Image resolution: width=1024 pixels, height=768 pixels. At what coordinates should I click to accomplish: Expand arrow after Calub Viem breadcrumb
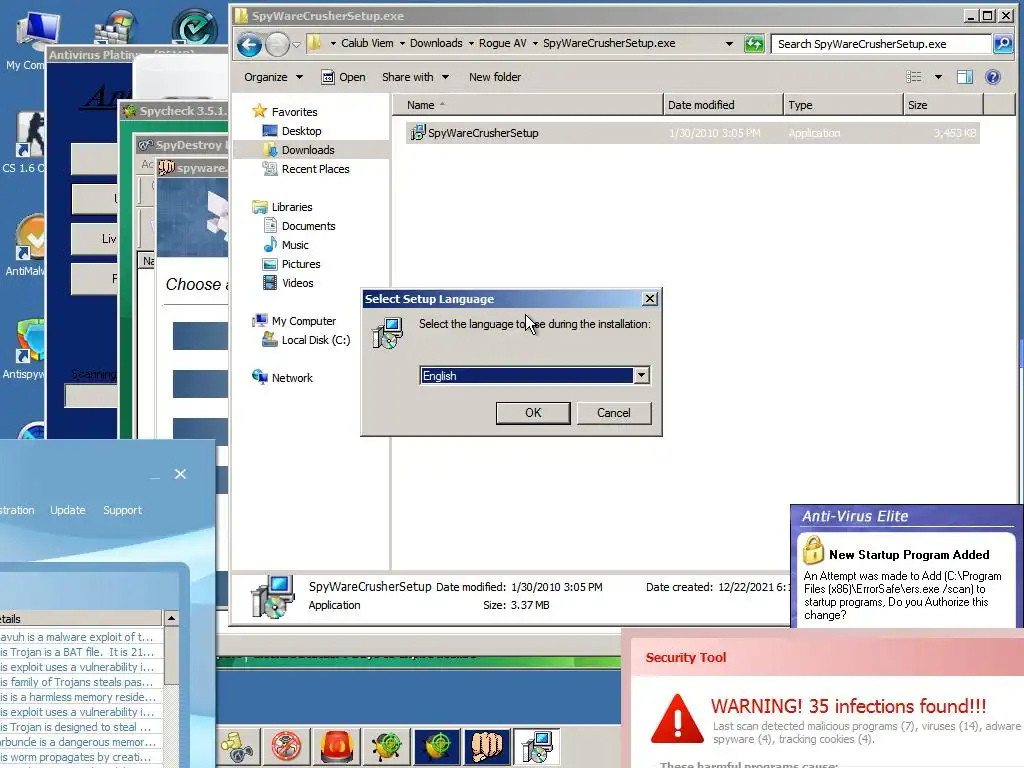402,44
